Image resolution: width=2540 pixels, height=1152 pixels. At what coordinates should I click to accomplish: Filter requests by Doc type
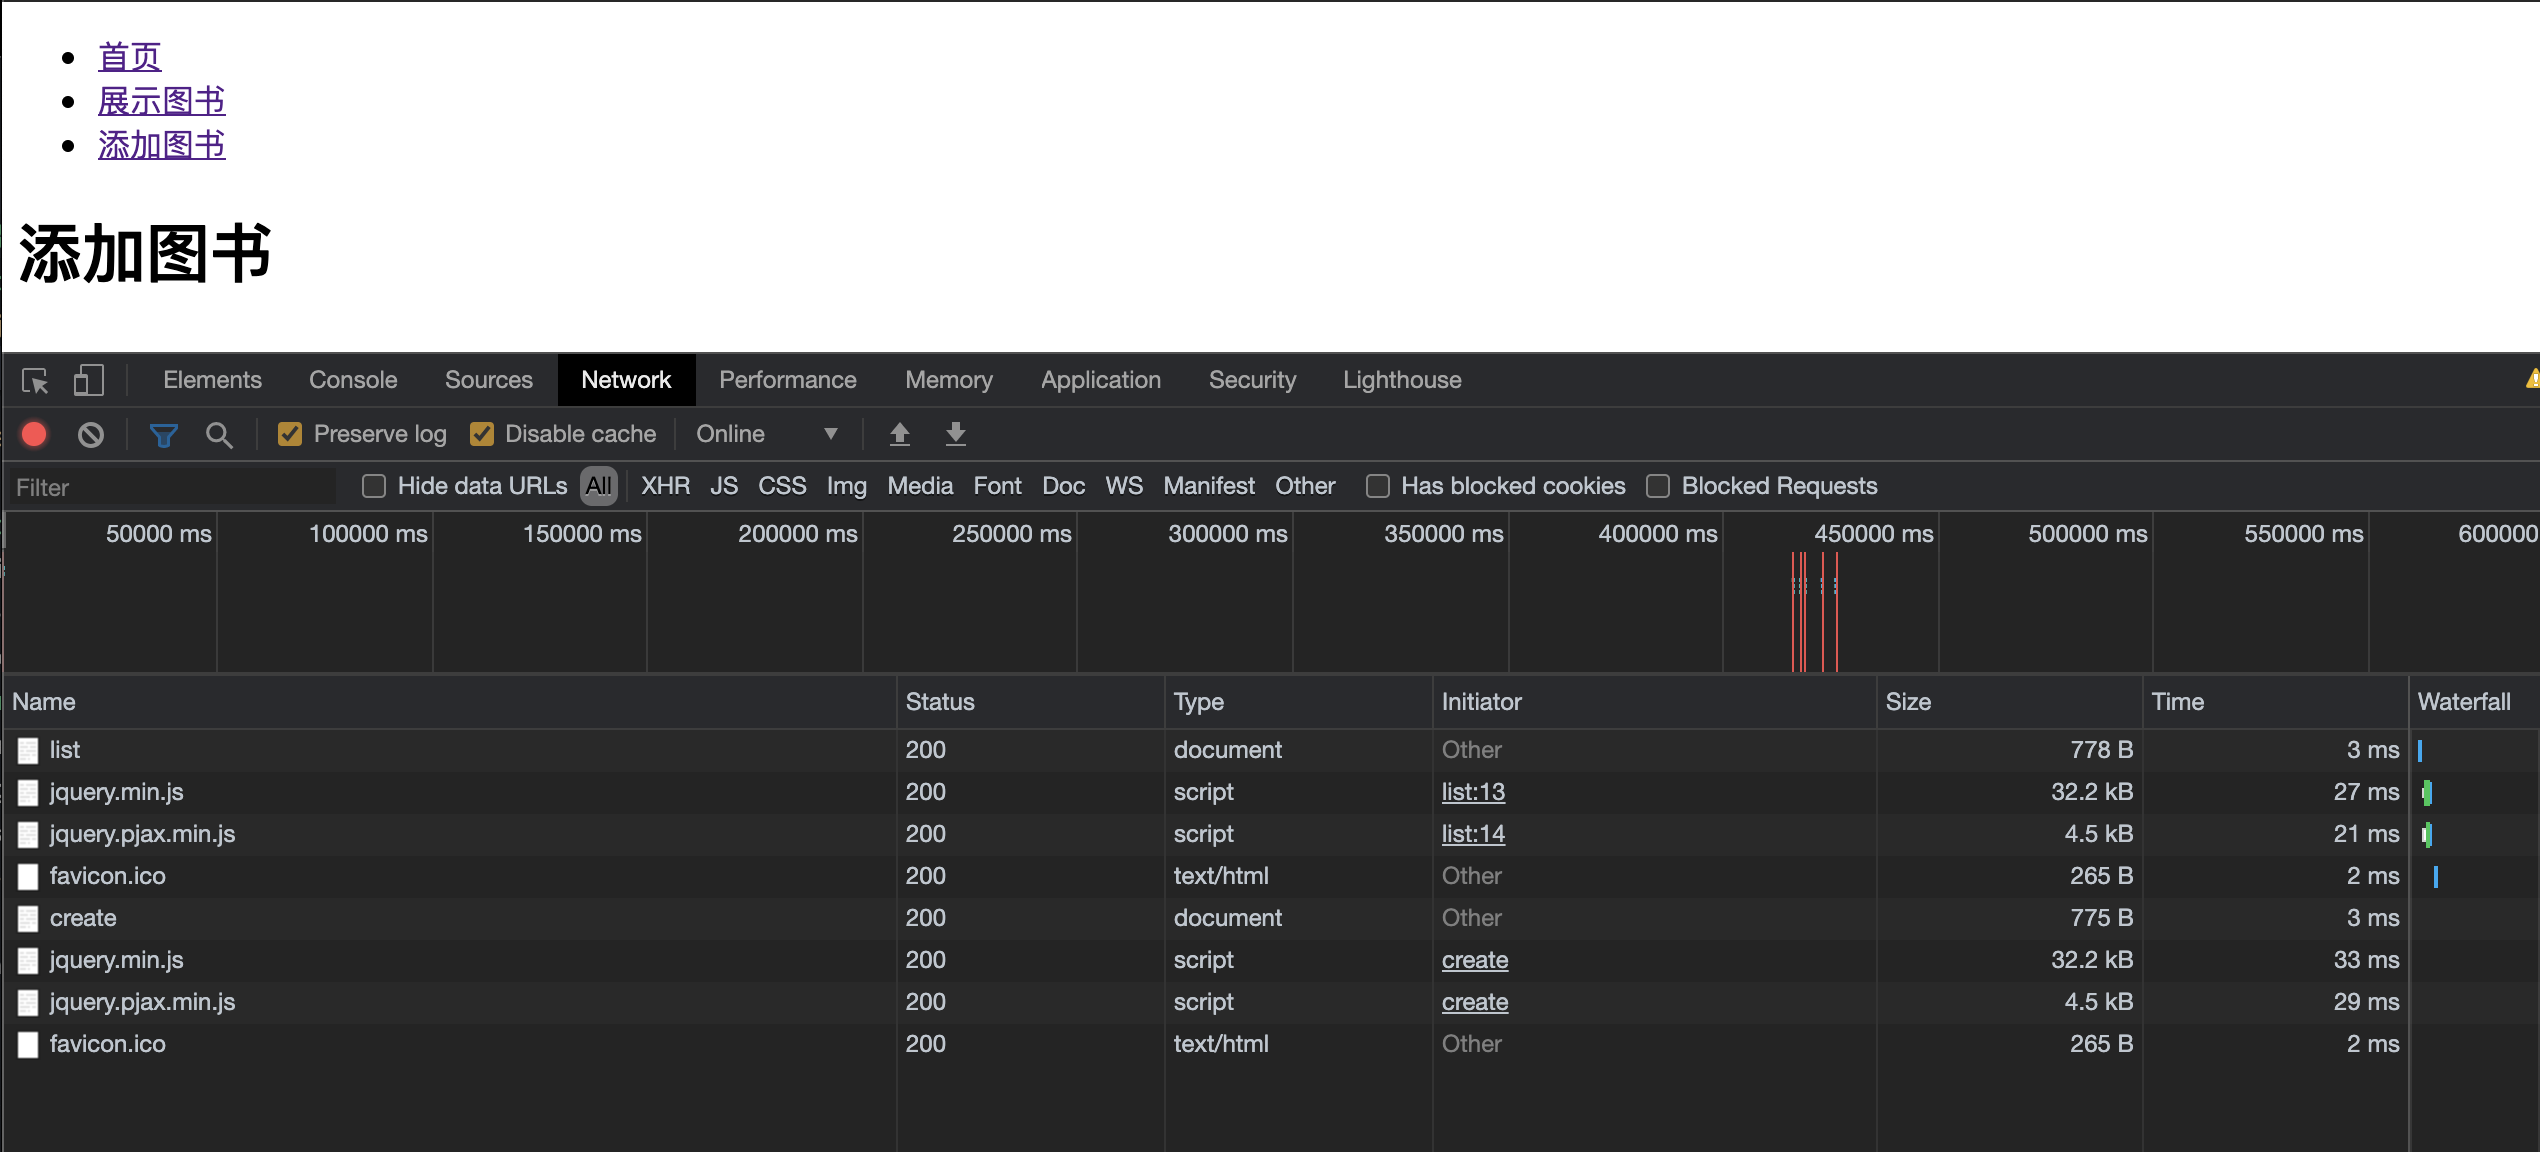click(1063, 486)
